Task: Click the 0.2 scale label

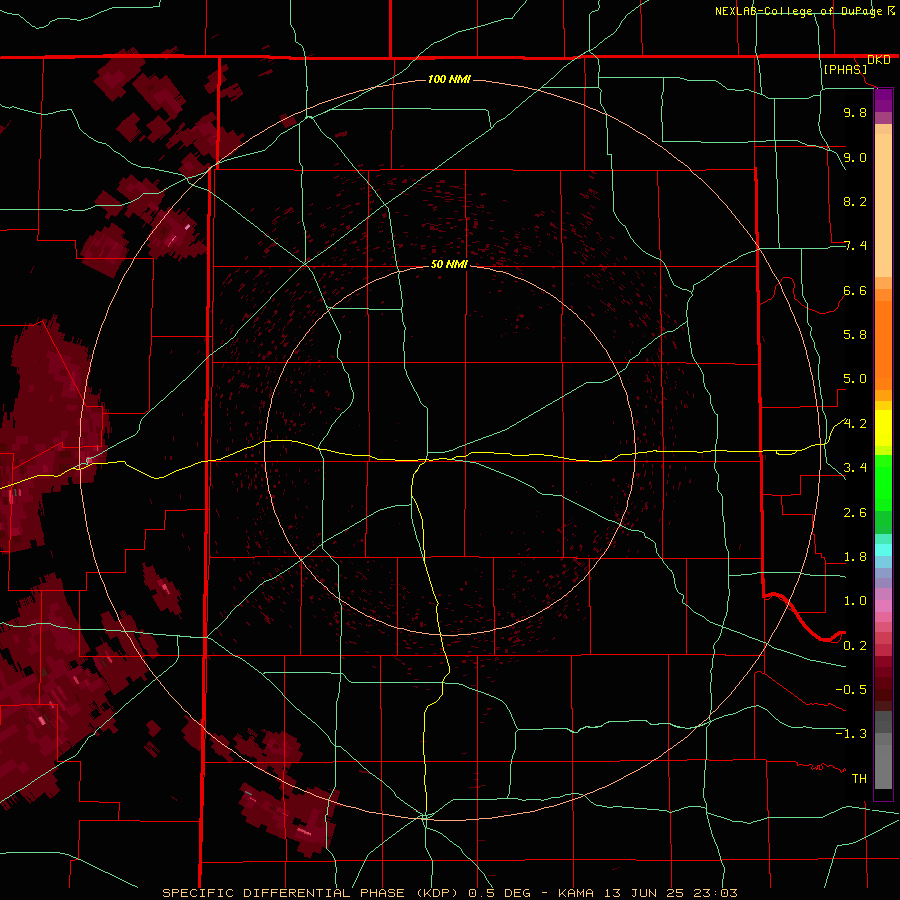Action: point(855,646)
